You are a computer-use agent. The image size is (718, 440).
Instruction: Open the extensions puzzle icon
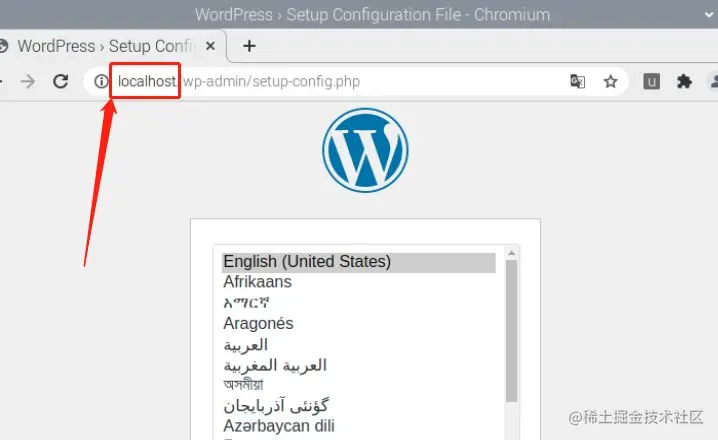click(x=684, y=81)
